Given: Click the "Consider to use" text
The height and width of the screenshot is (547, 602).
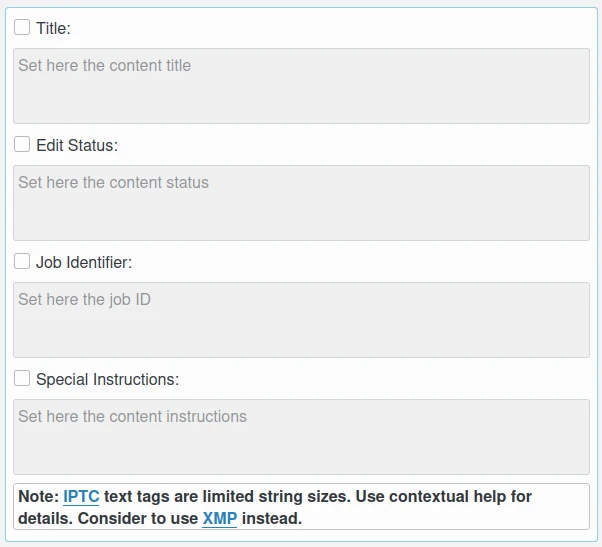Looking at the screenshot, I should click(x=138, y=518).
